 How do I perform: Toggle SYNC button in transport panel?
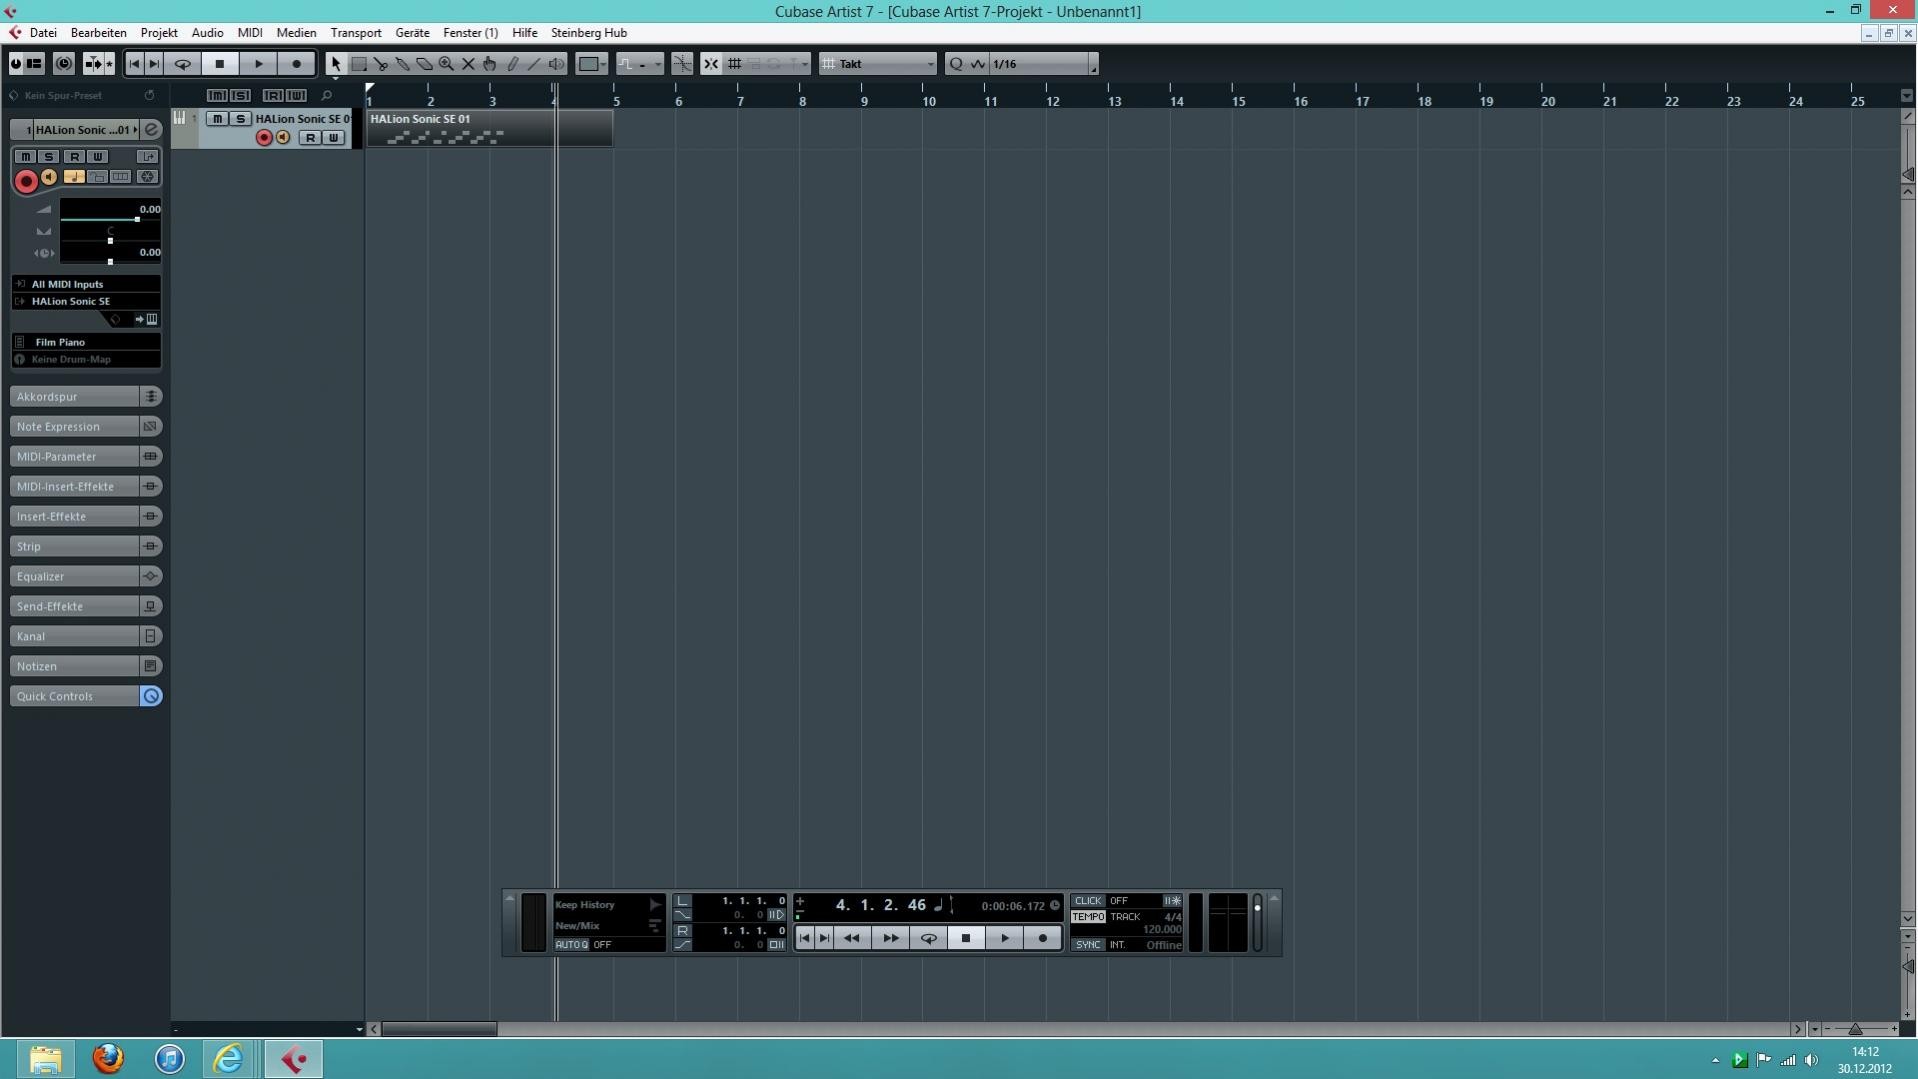1088,944
